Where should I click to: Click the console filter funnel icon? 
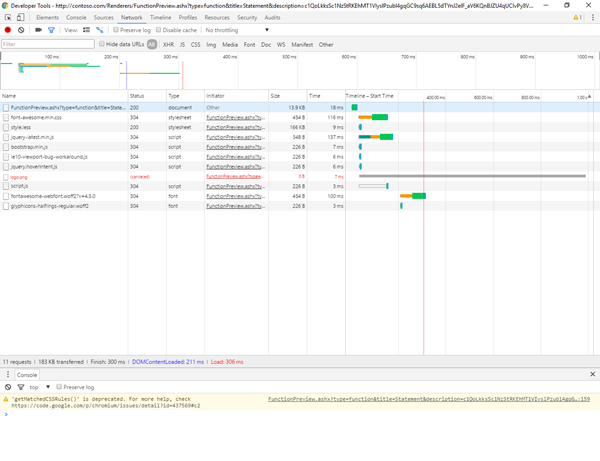tap(21, 387)
